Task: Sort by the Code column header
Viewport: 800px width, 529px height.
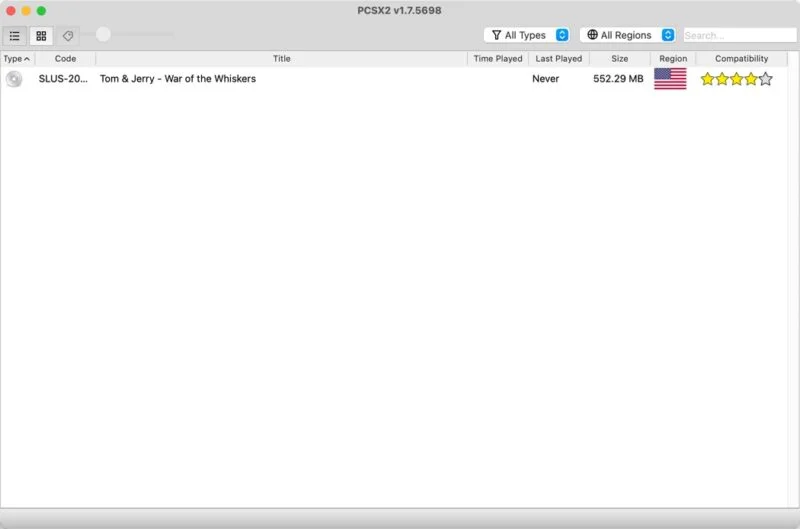Action: point(65,59)
